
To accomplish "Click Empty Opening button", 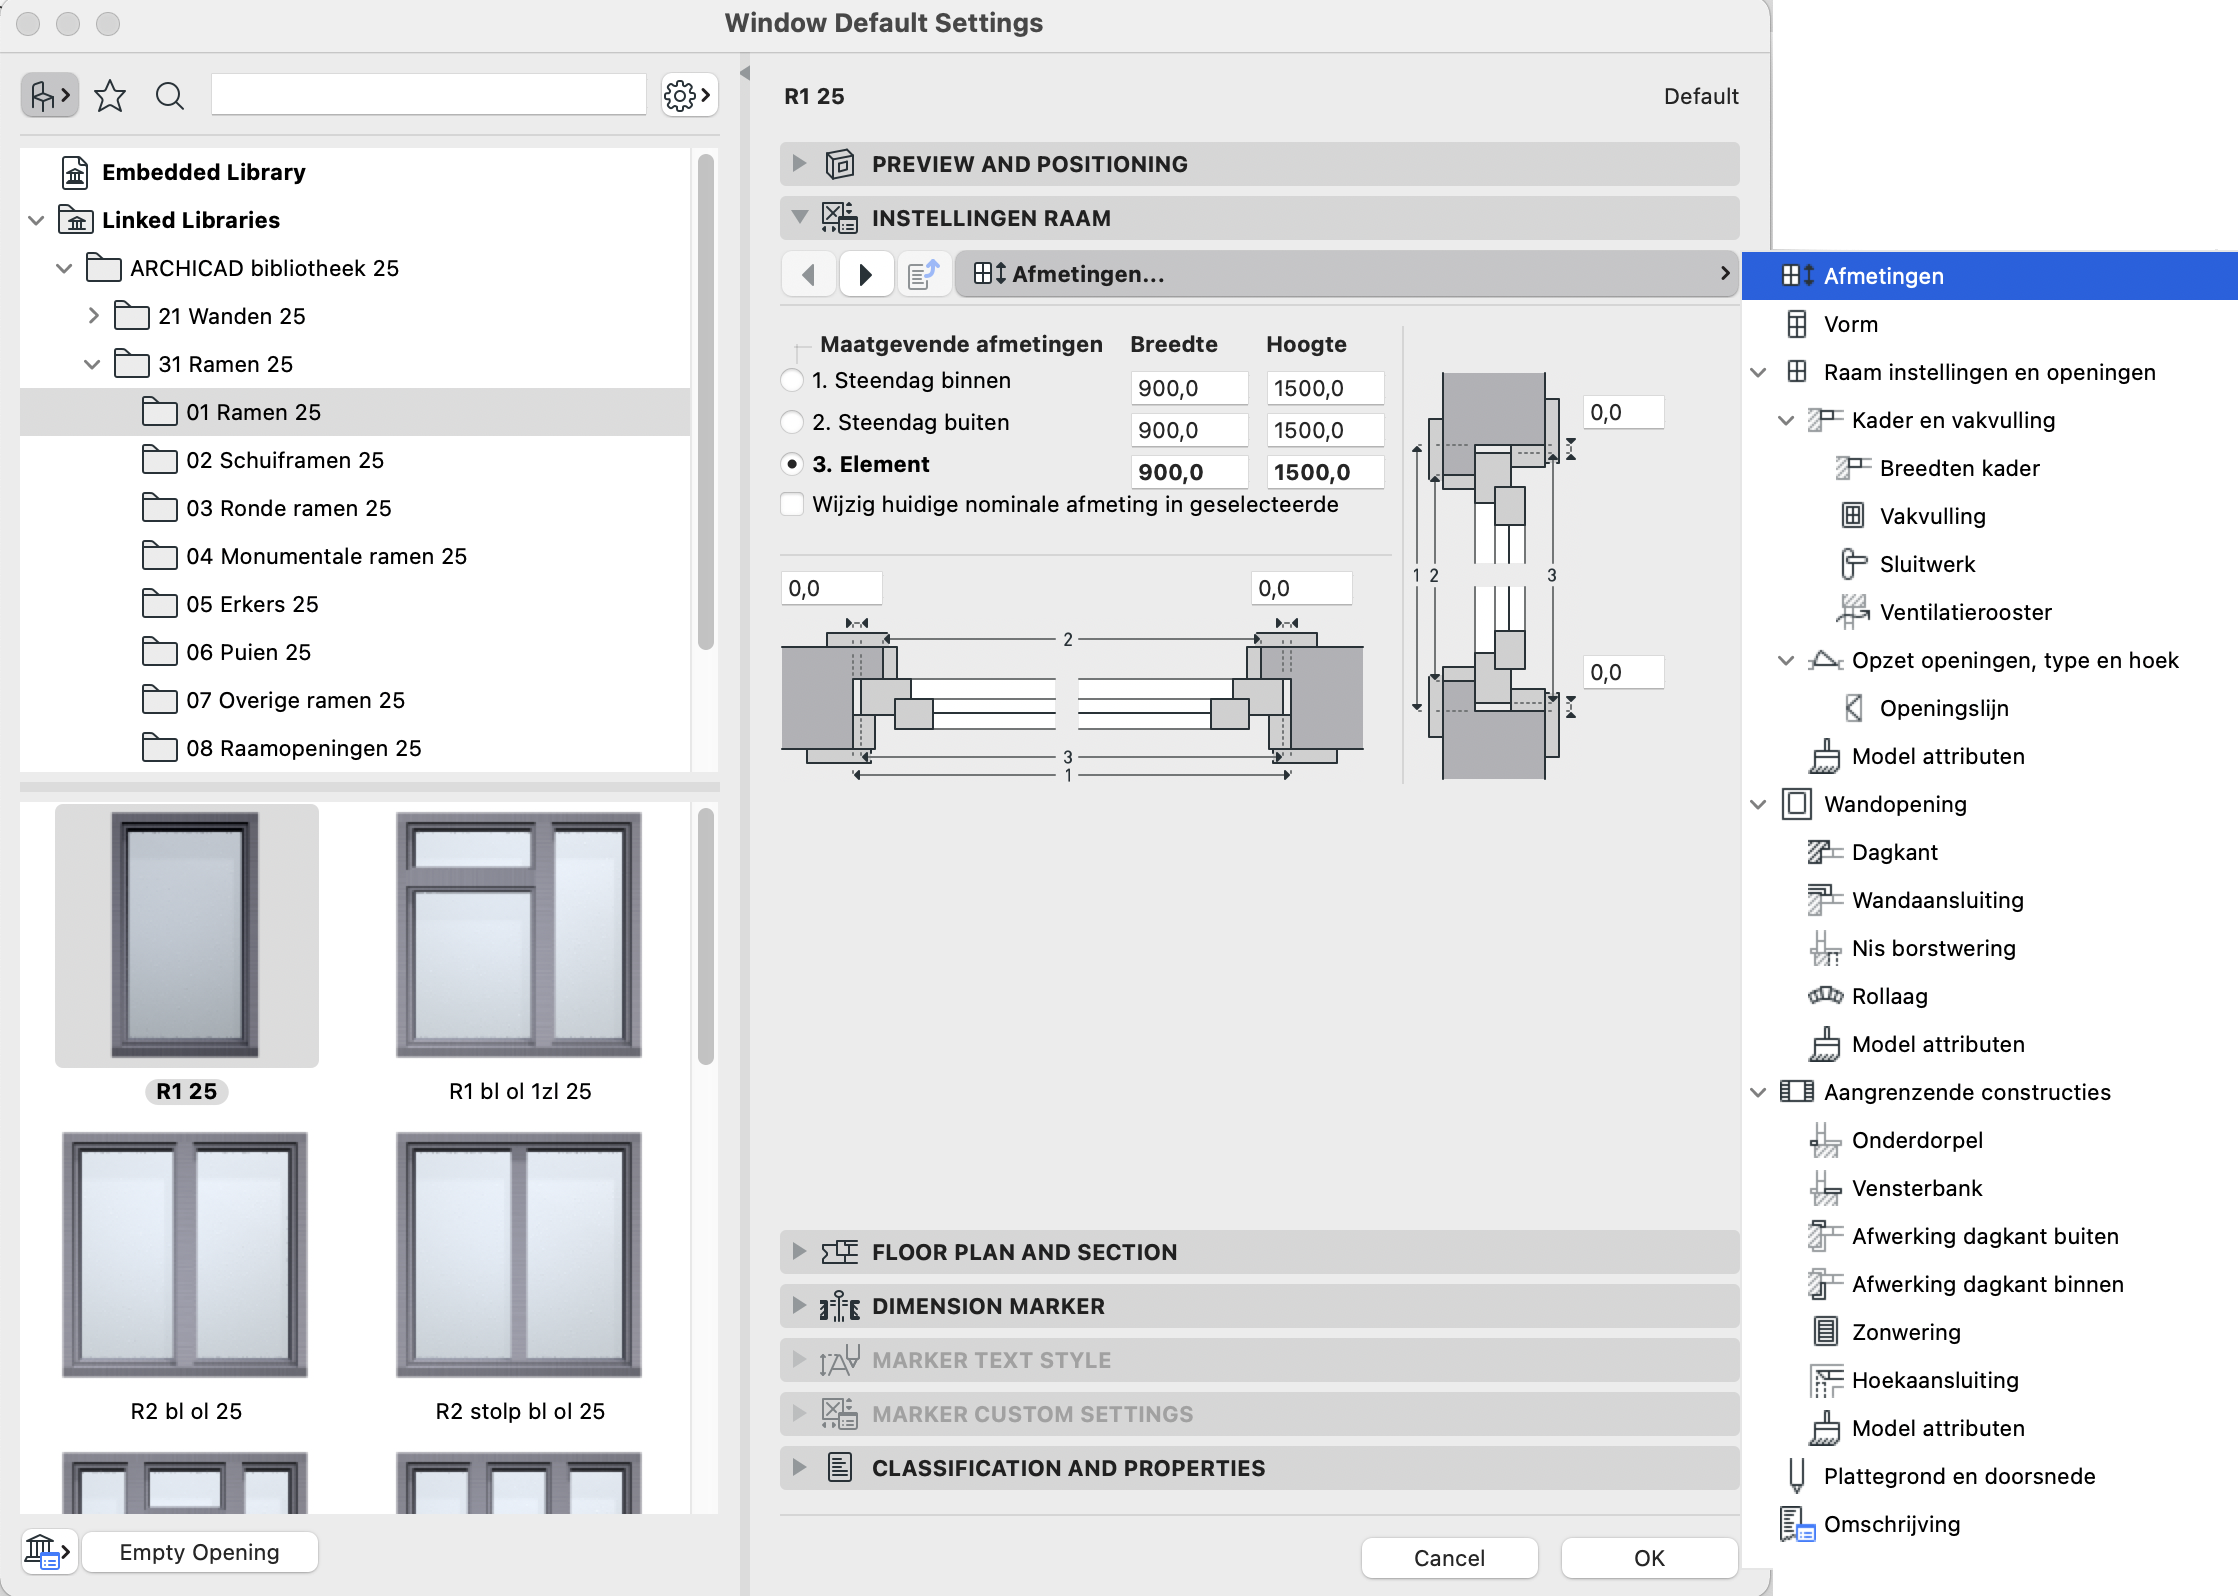I will 200,1552.
